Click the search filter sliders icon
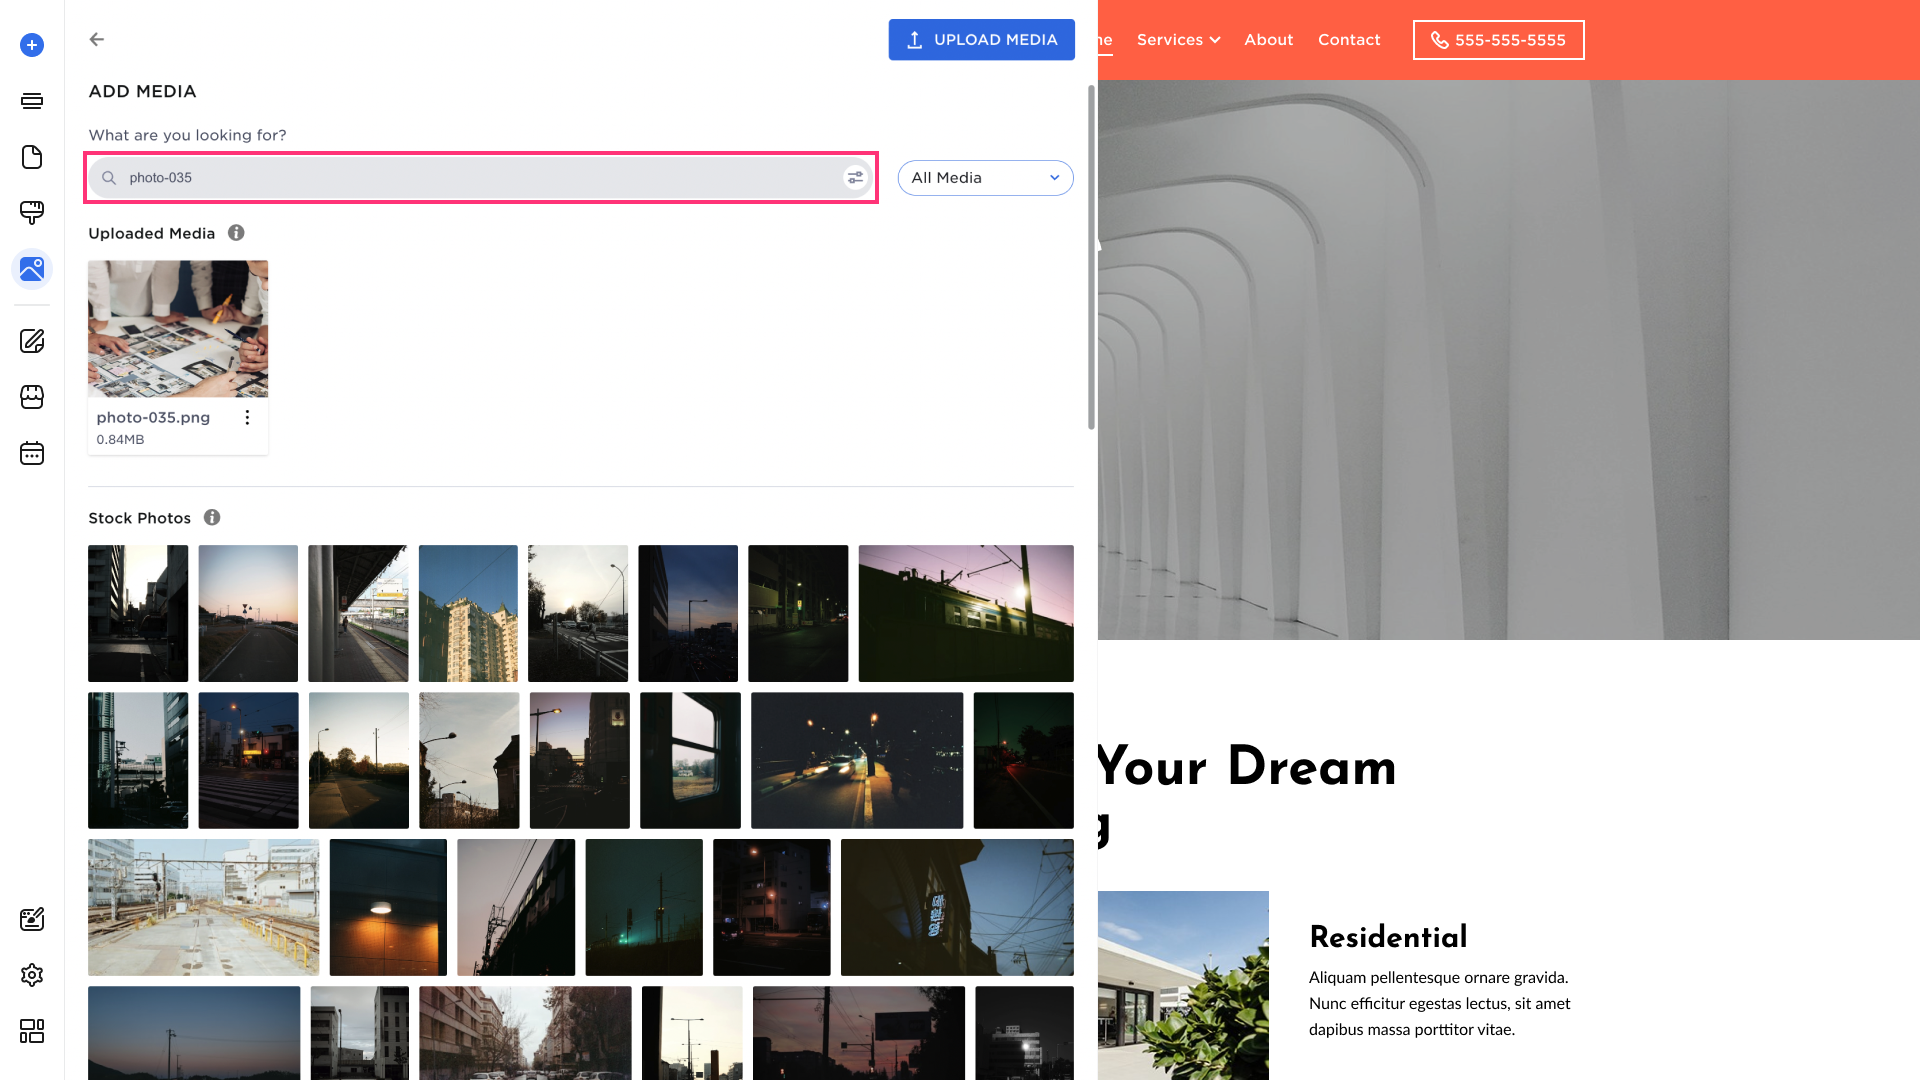 855,178
